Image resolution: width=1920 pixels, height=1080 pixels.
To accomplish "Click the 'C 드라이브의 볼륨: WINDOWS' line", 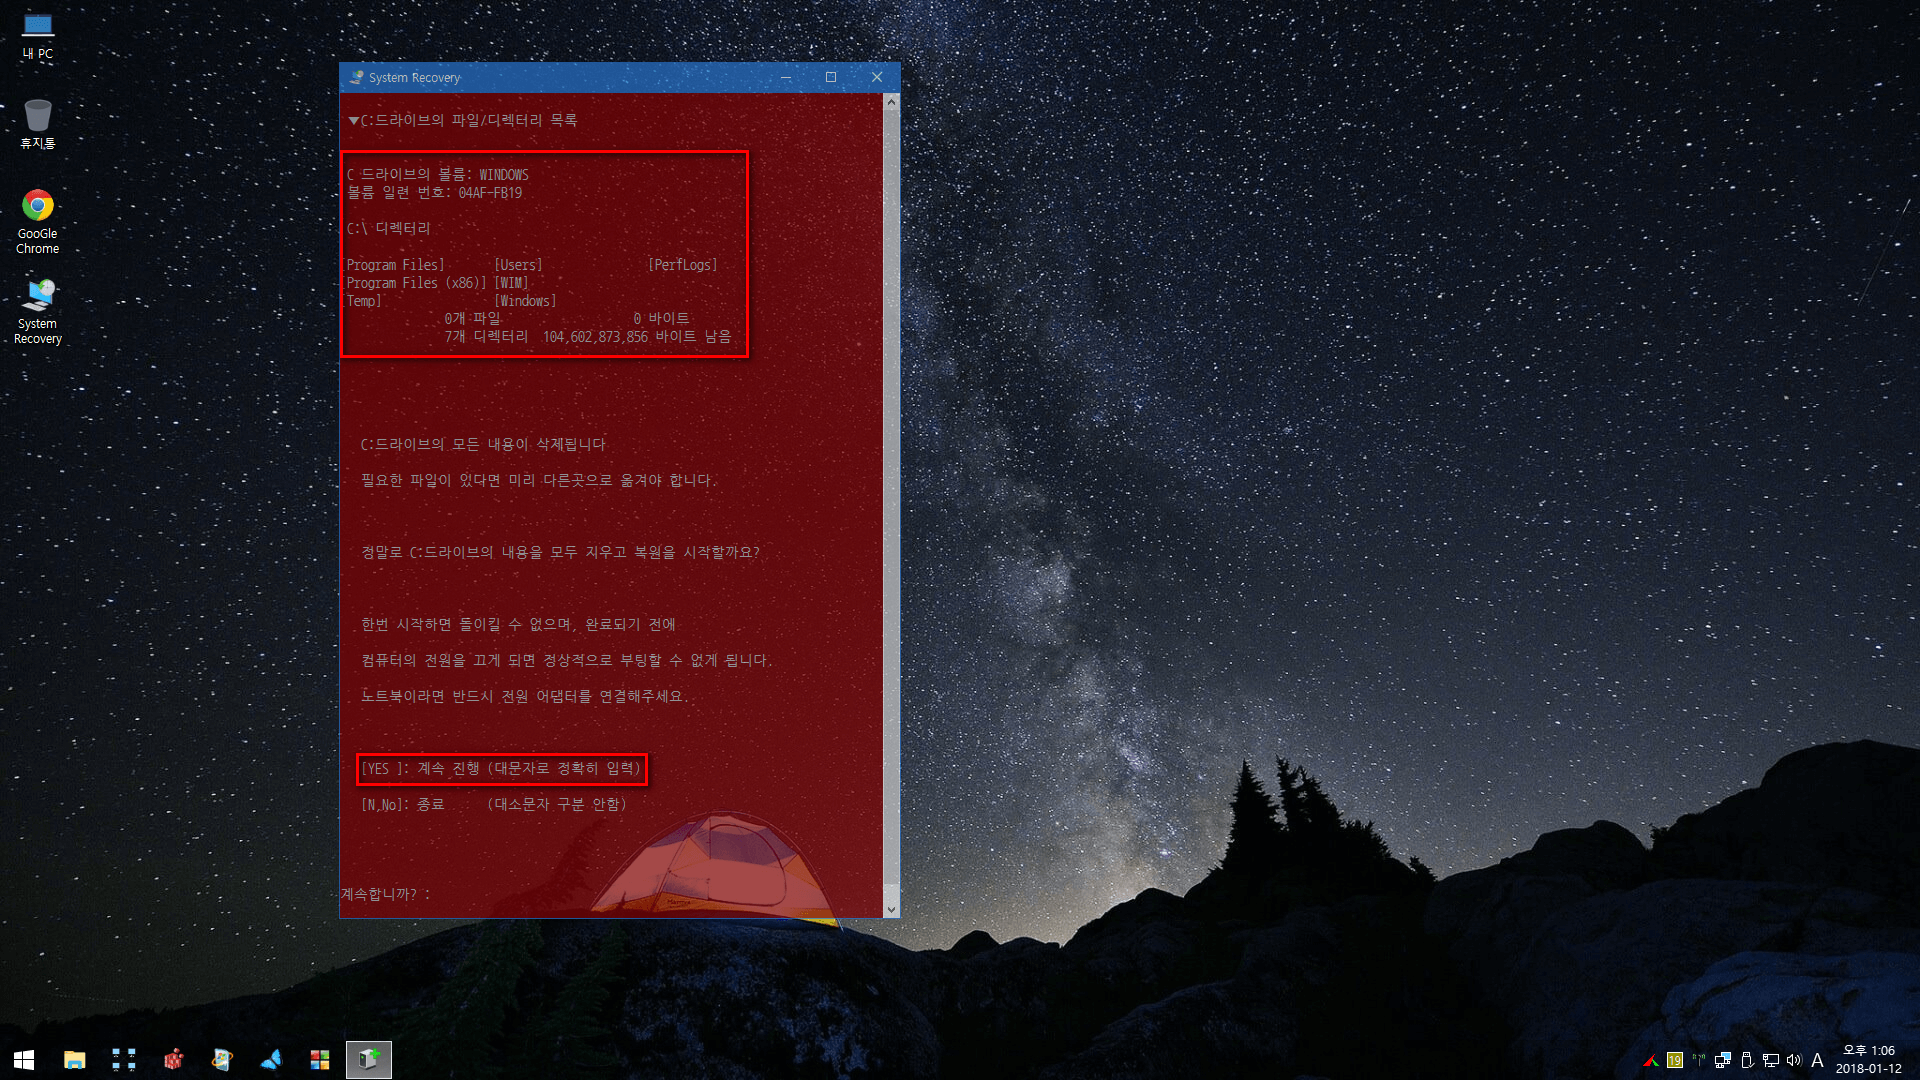I will pyautogui.click(x=437, y=175).
